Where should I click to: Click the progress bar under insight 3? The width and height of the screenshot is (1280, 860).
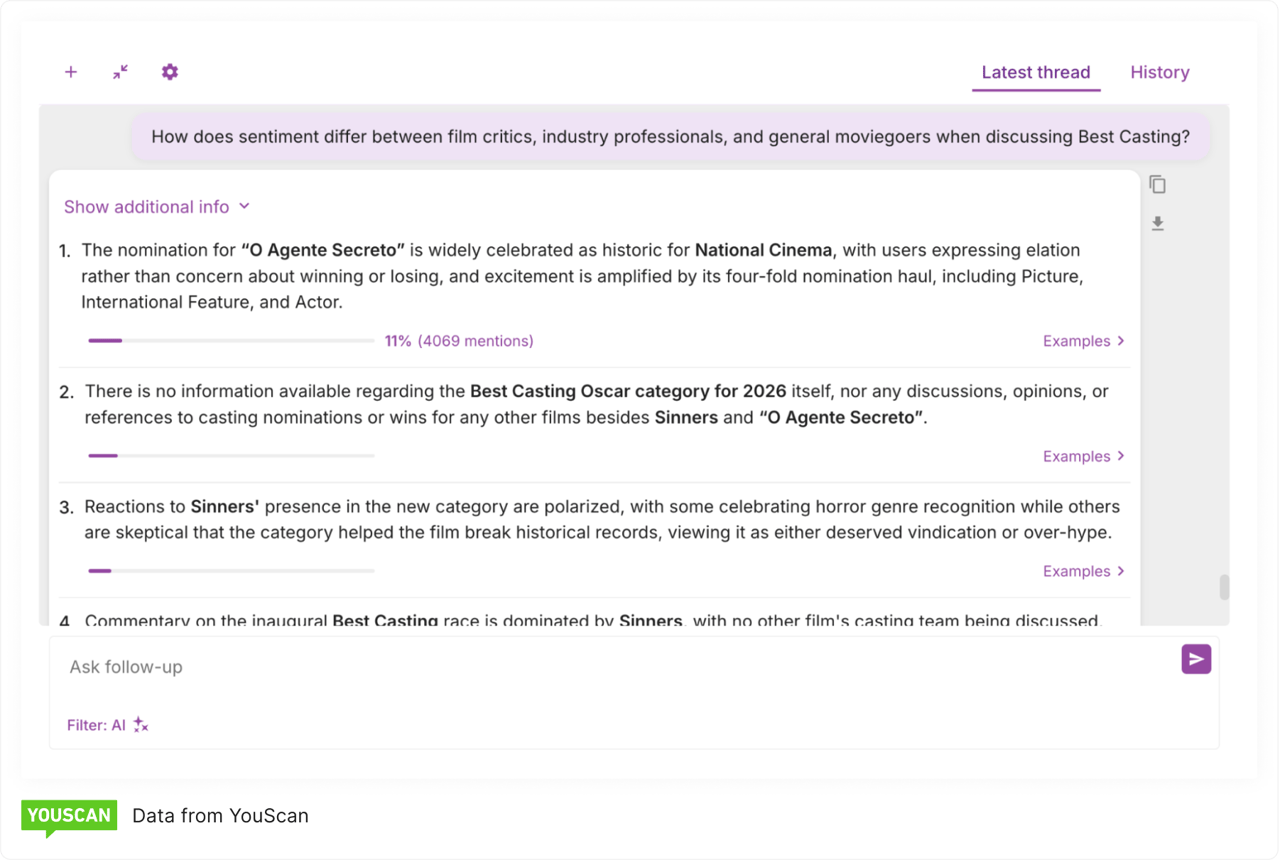231,571
